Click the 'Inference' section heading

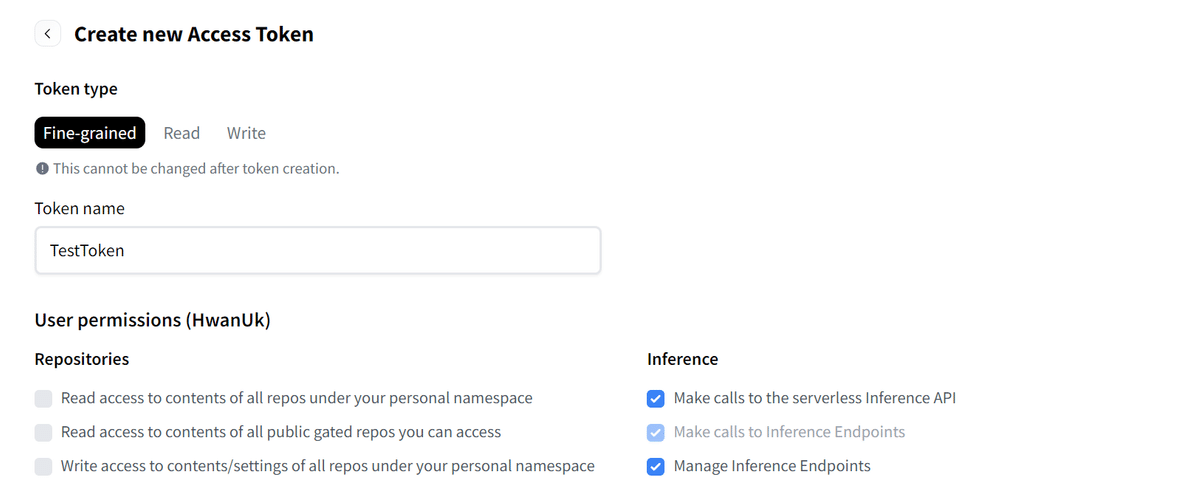683,359
